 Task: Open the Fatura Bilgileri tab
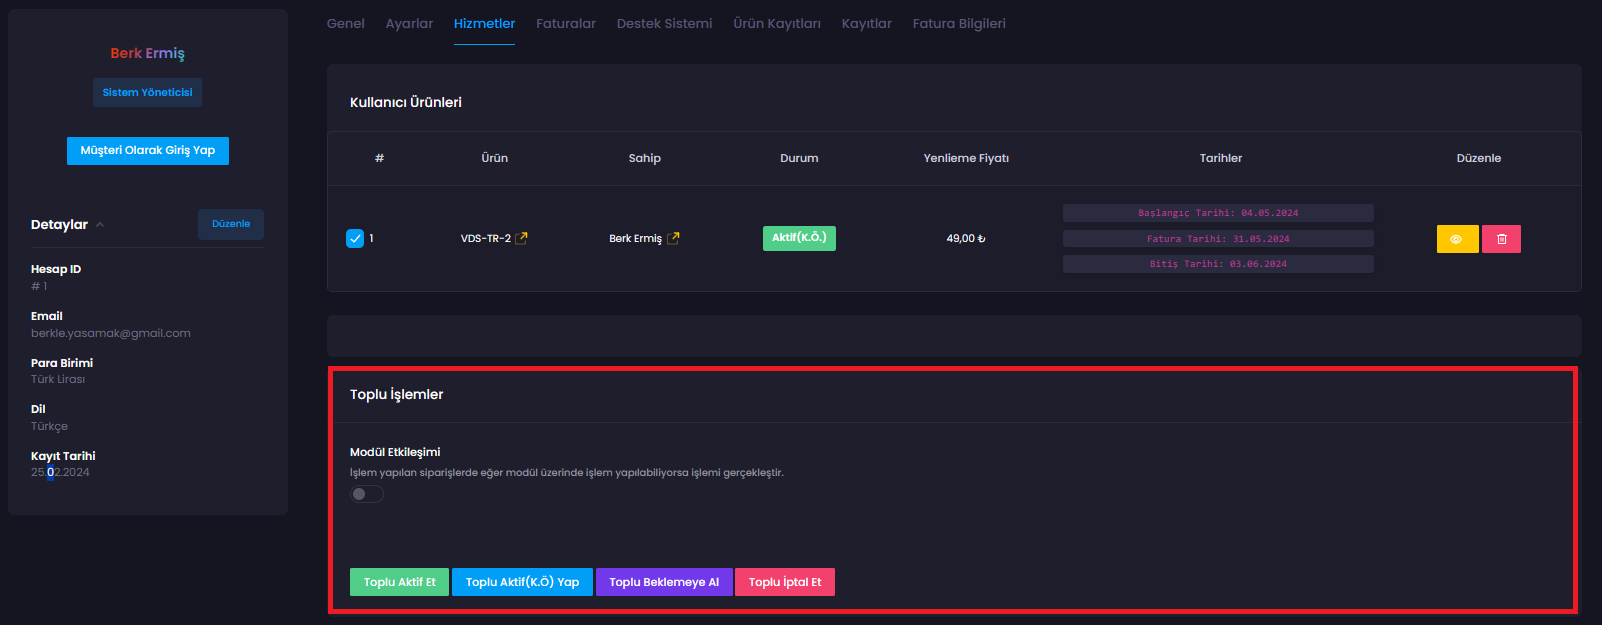coord(960,24)
